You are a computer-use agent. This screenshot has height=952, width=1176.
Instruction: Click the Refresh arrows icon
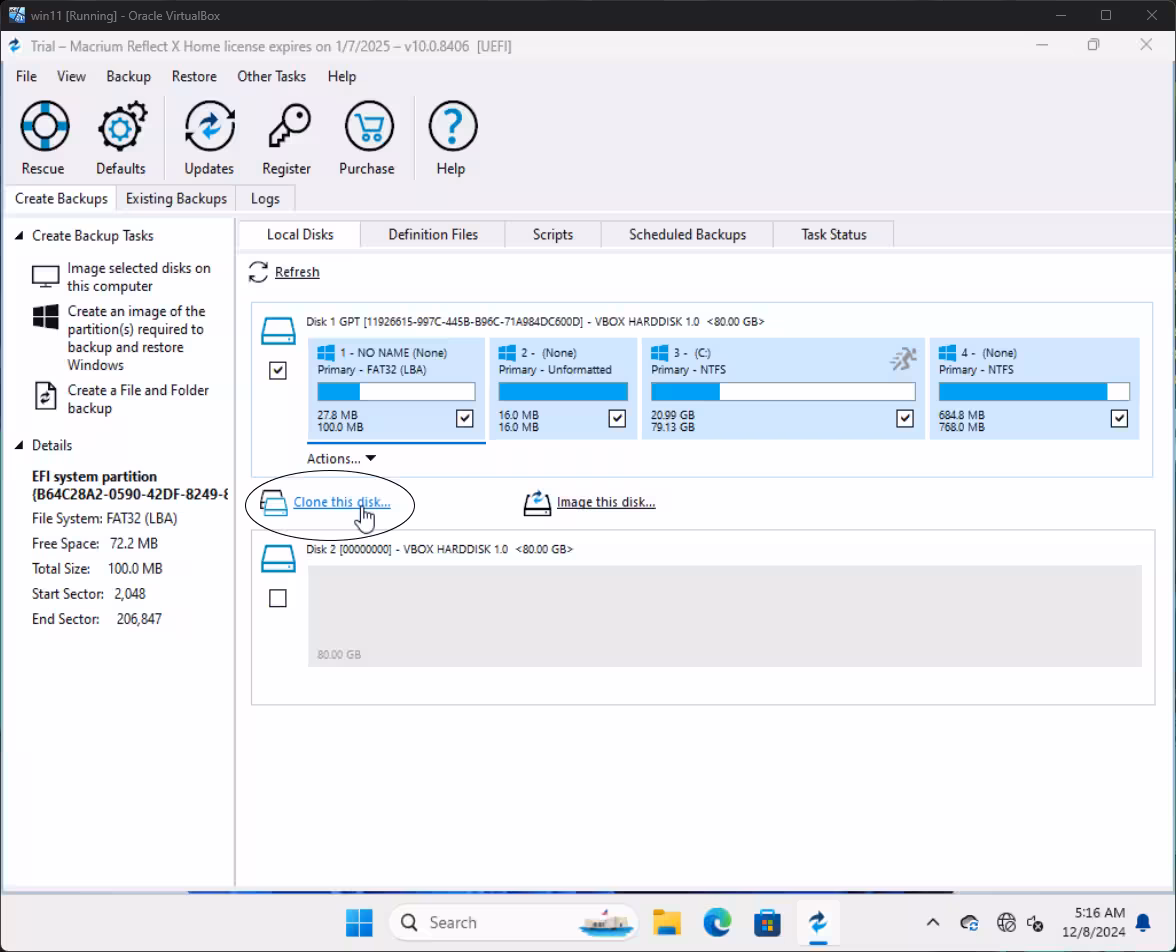tap(258, 272)
